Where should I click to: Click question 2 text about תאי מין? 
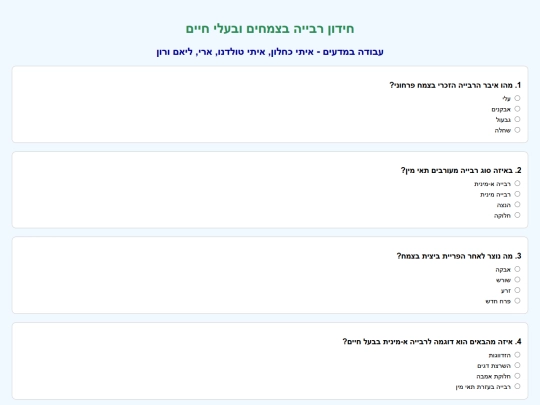coord(461,170)
